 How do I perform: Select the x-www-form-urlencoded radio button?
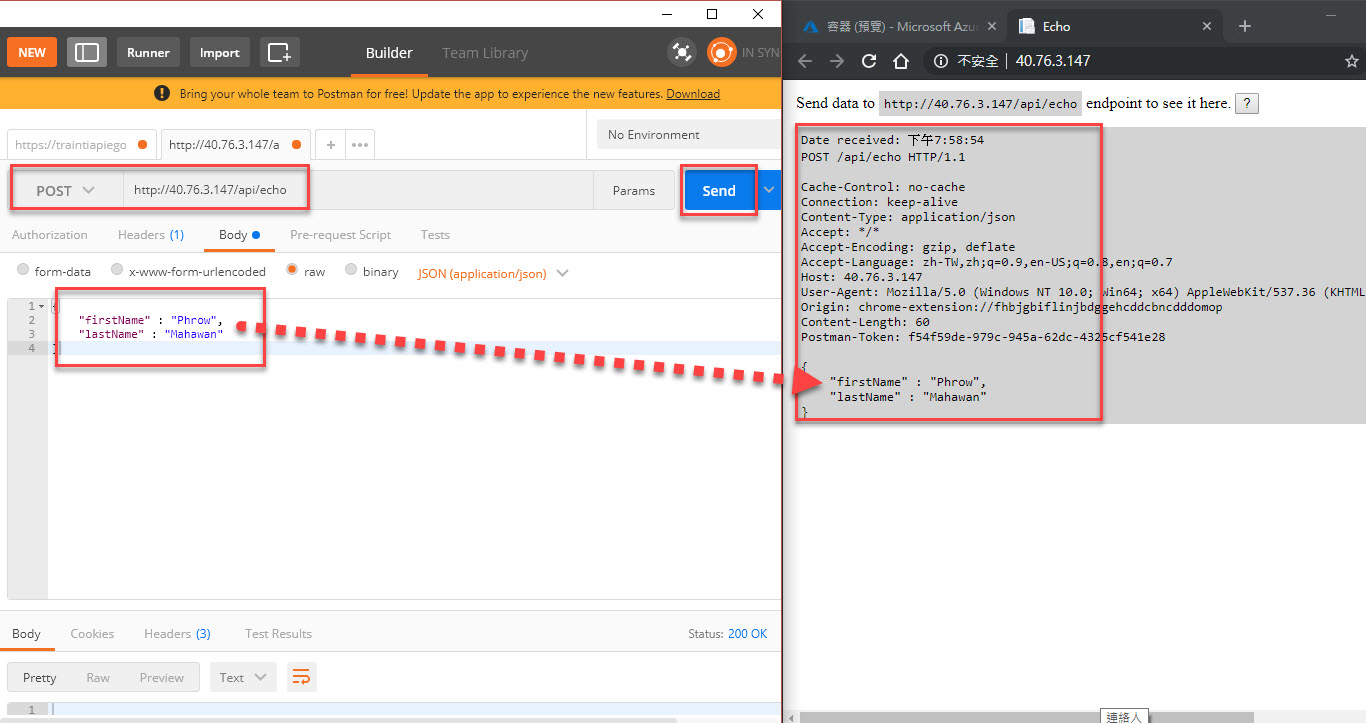tap(117, 270)
